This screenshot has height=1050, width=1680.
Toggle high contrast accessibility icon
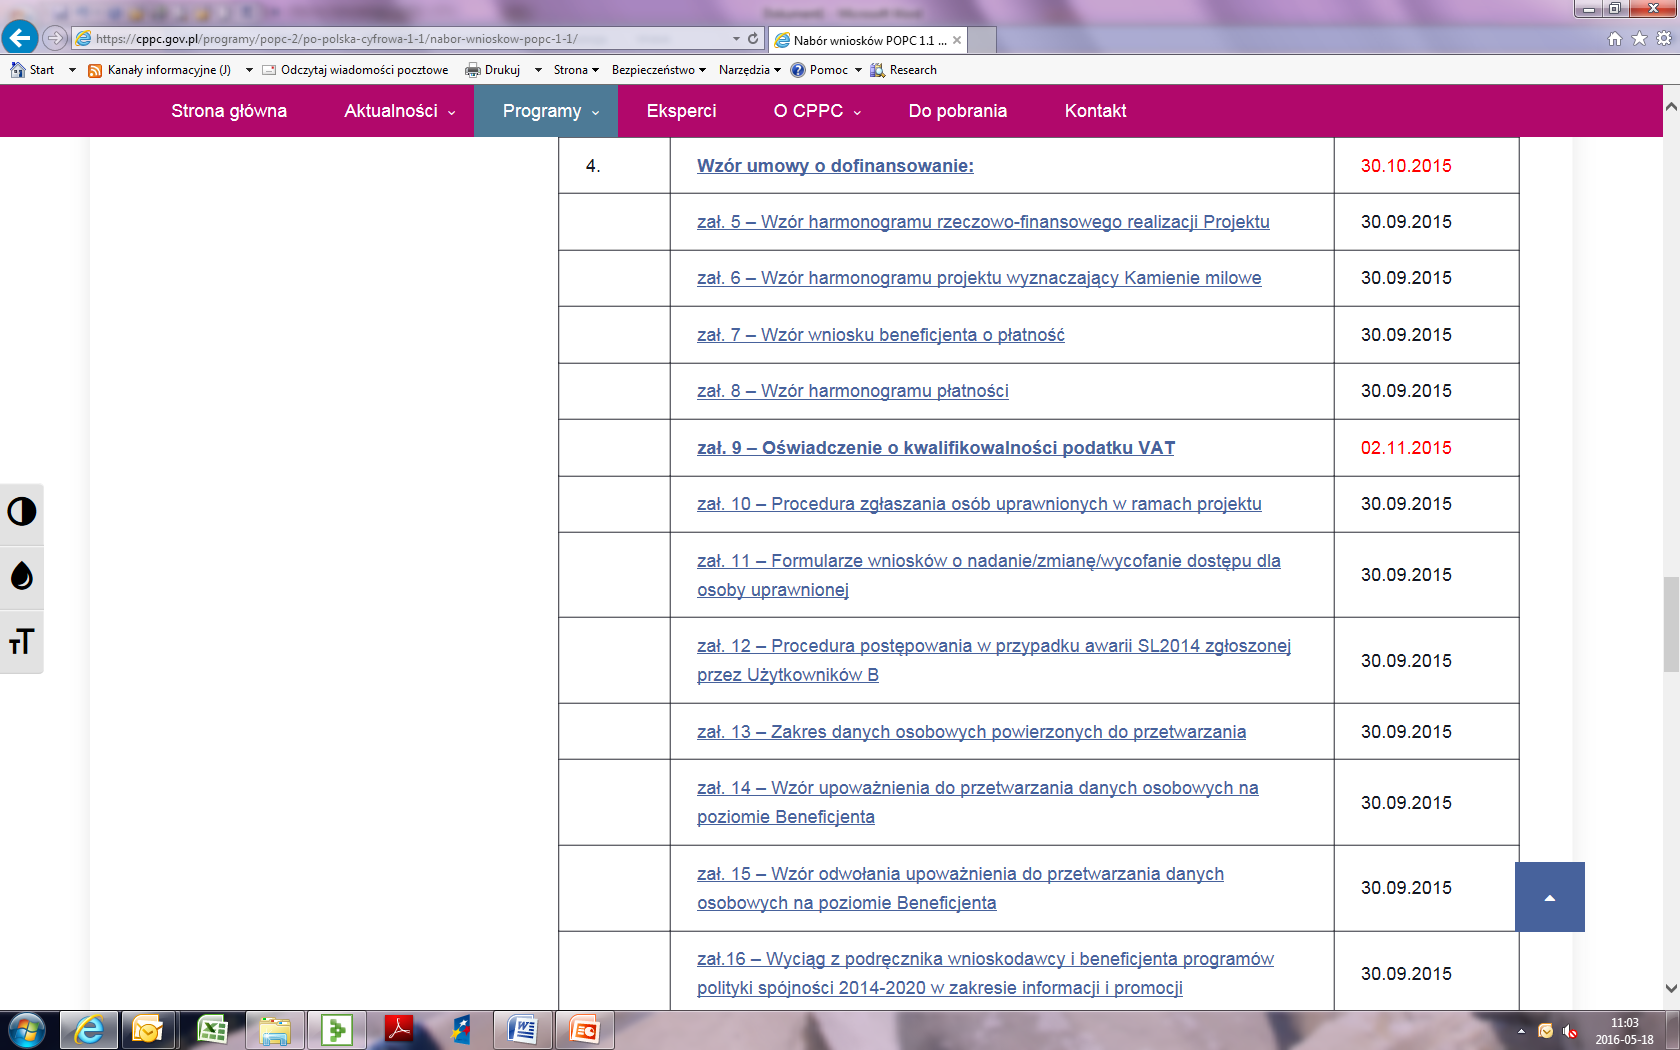point(21,512)
